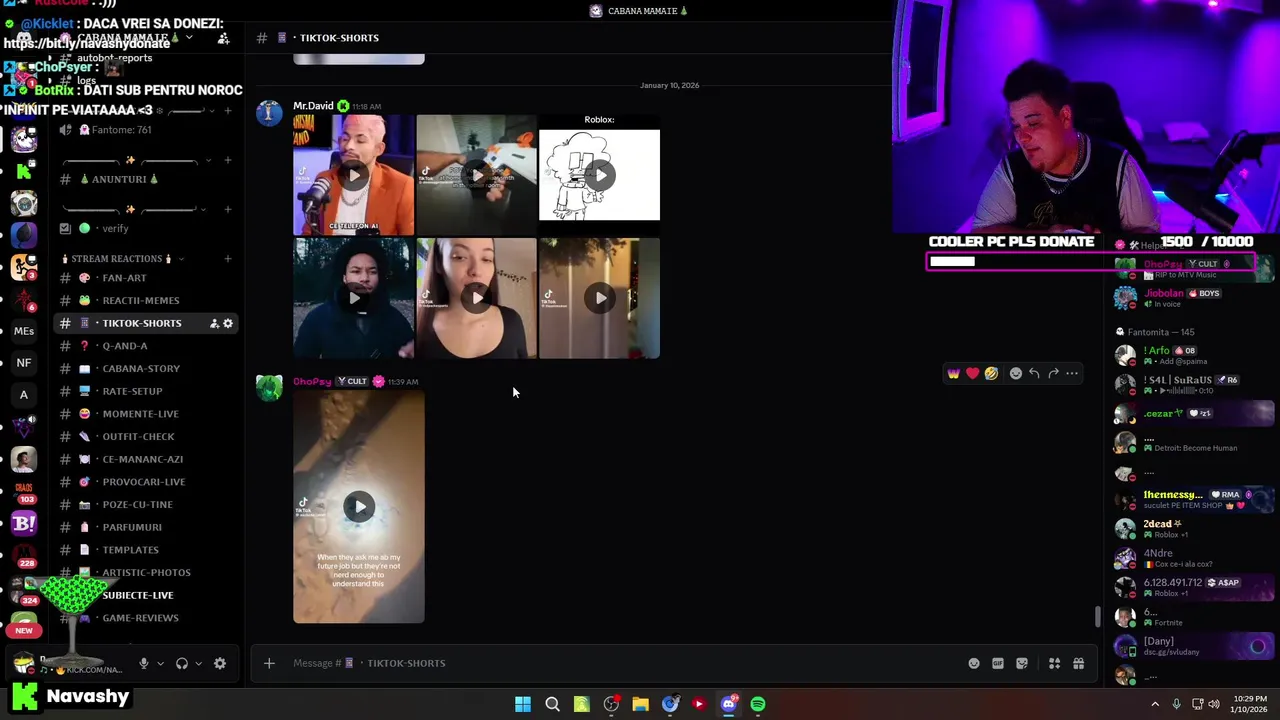Open the OUTFIT-CHECK channel
Screen dimensions: 1280x720
148,436
